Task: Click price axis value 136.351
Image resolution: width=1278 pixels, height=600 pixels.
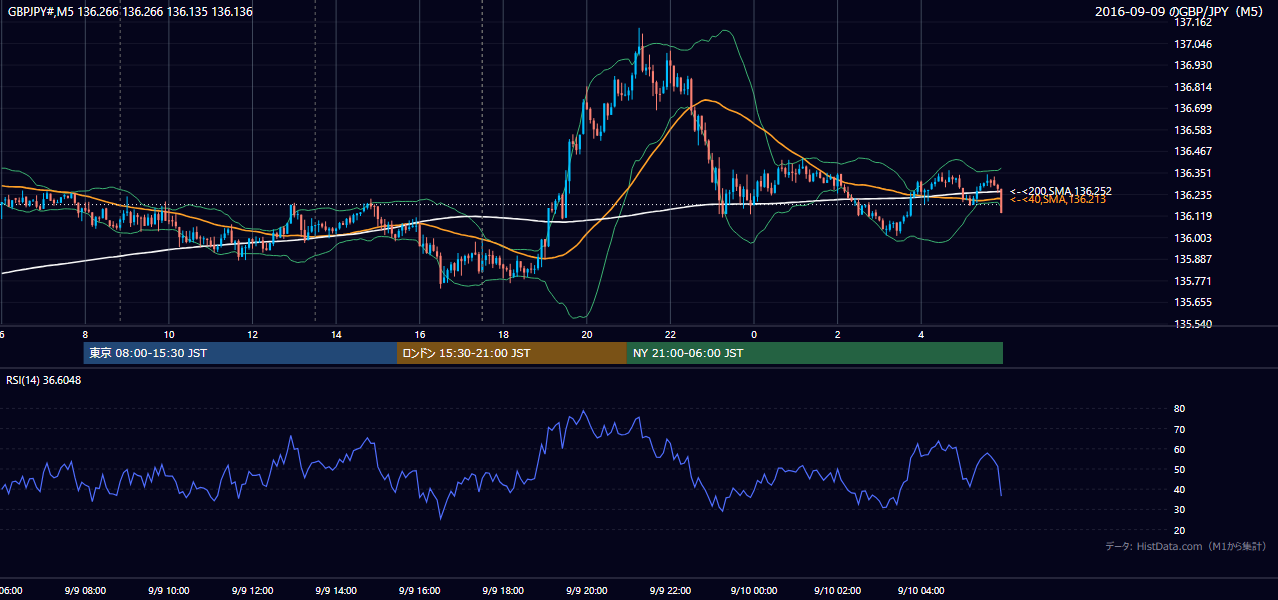Action: pyautogui.click(x=1192, y=173)
